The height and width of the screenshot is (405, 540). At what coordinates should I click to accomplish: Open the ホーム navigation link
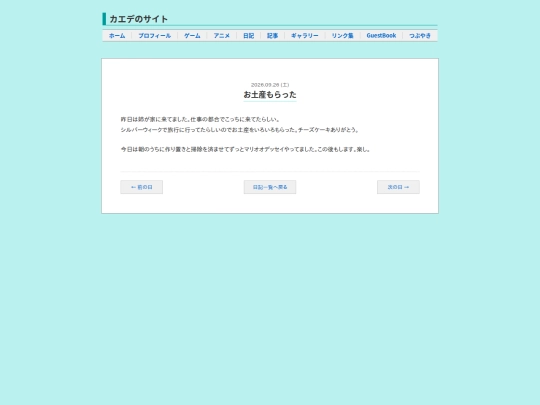(x=117, y=35)
